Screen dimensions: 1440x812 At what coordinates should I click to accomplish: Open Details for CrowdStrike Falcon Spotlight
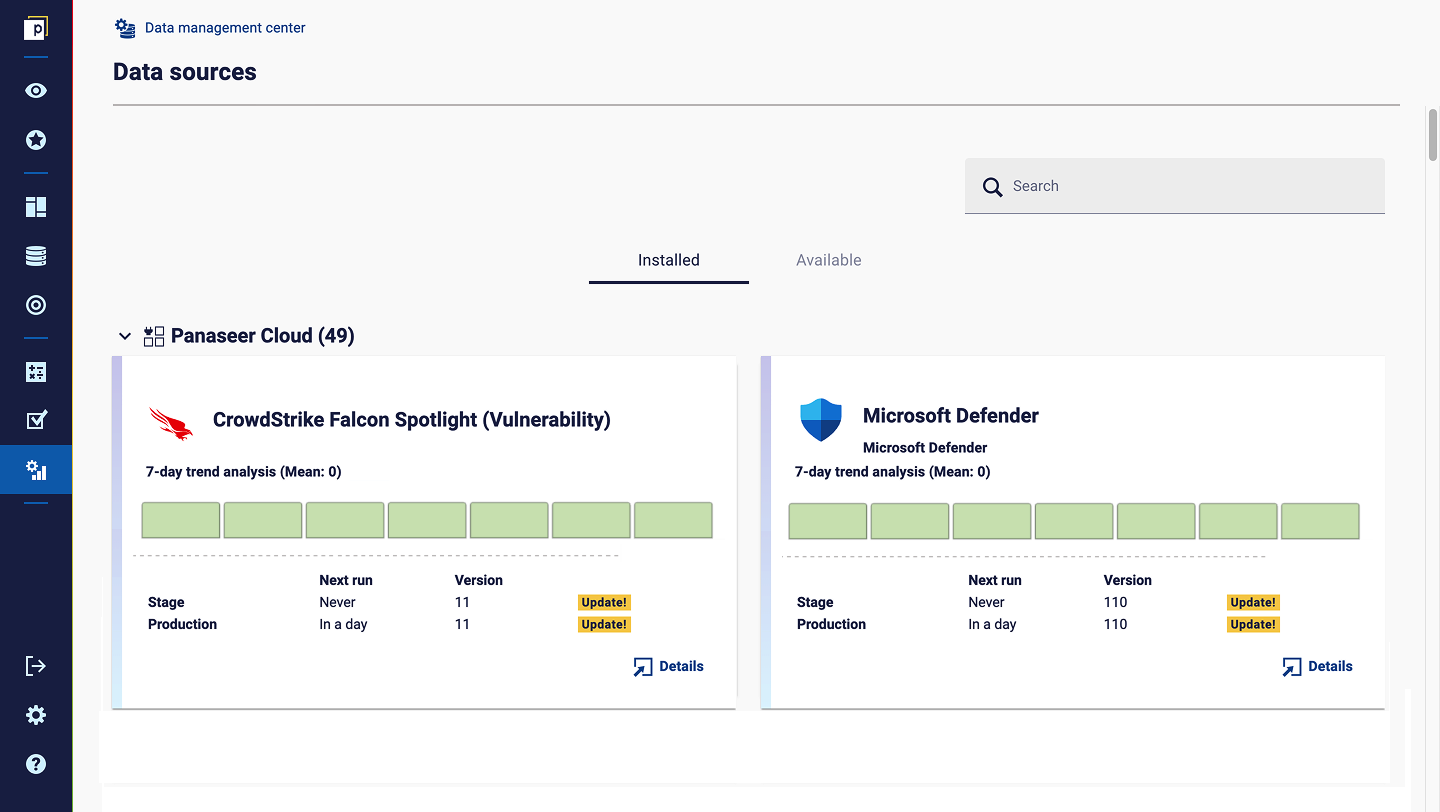[669, 667]
